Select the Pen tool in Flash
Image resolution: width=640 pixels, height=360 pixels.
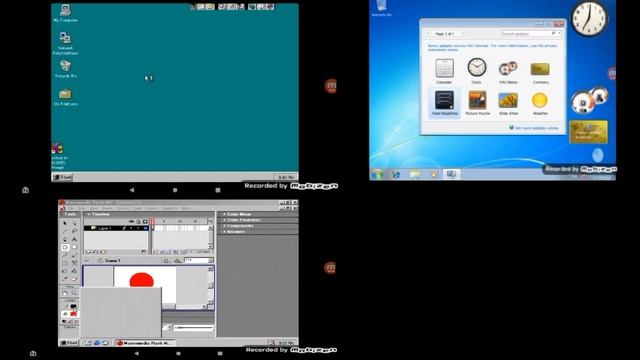click(64, 239)
